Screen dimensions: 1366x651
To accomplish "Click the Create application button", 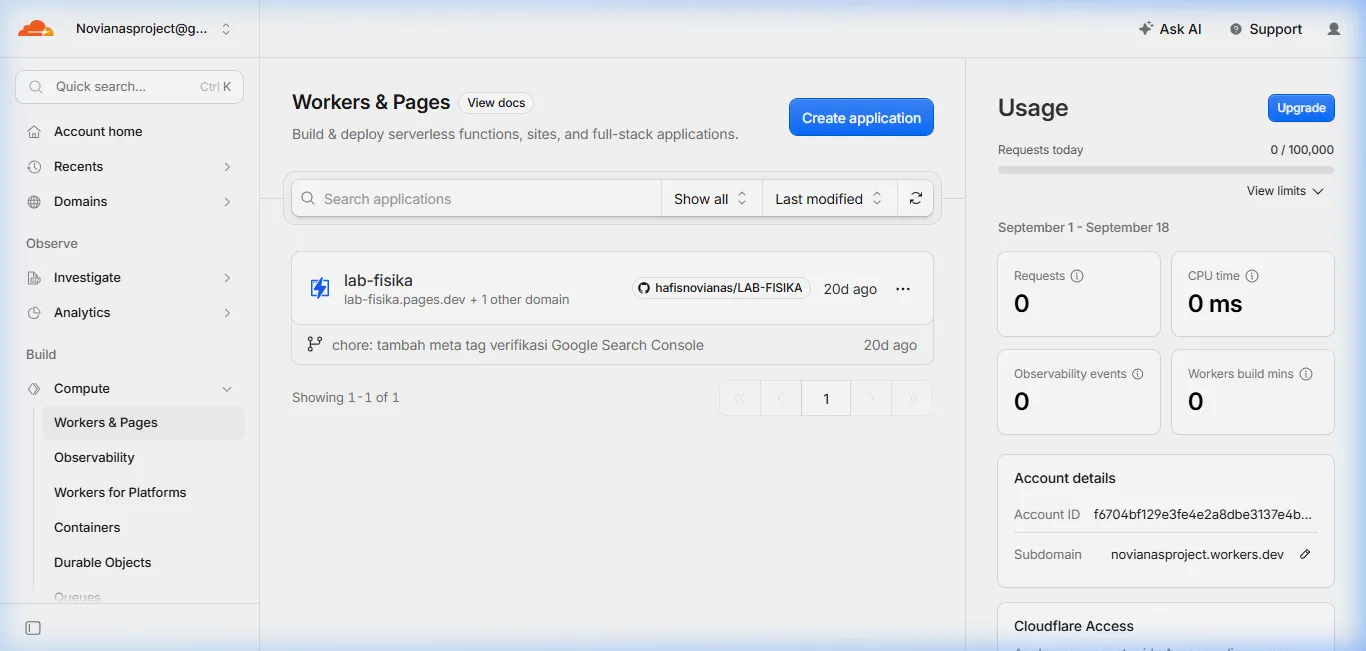I will (861, 117).
